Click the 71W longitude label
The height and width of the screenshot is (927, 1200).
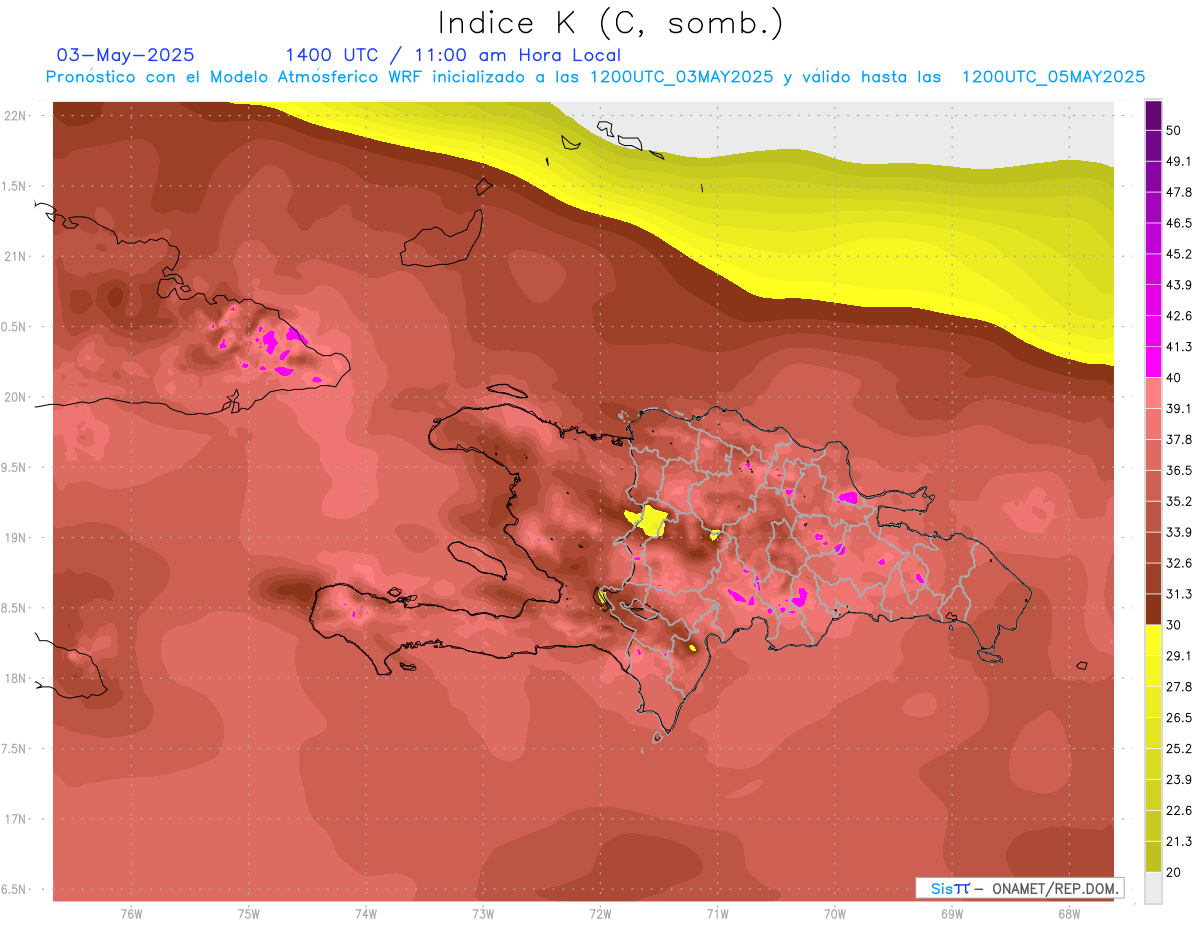click(717, 913)
